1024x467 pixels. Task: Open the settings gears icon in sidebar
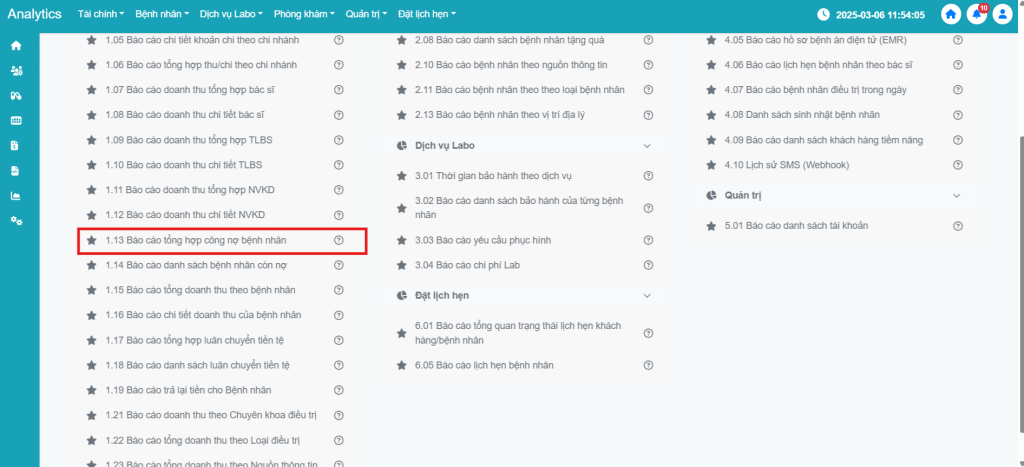click(x=16, y=221)
